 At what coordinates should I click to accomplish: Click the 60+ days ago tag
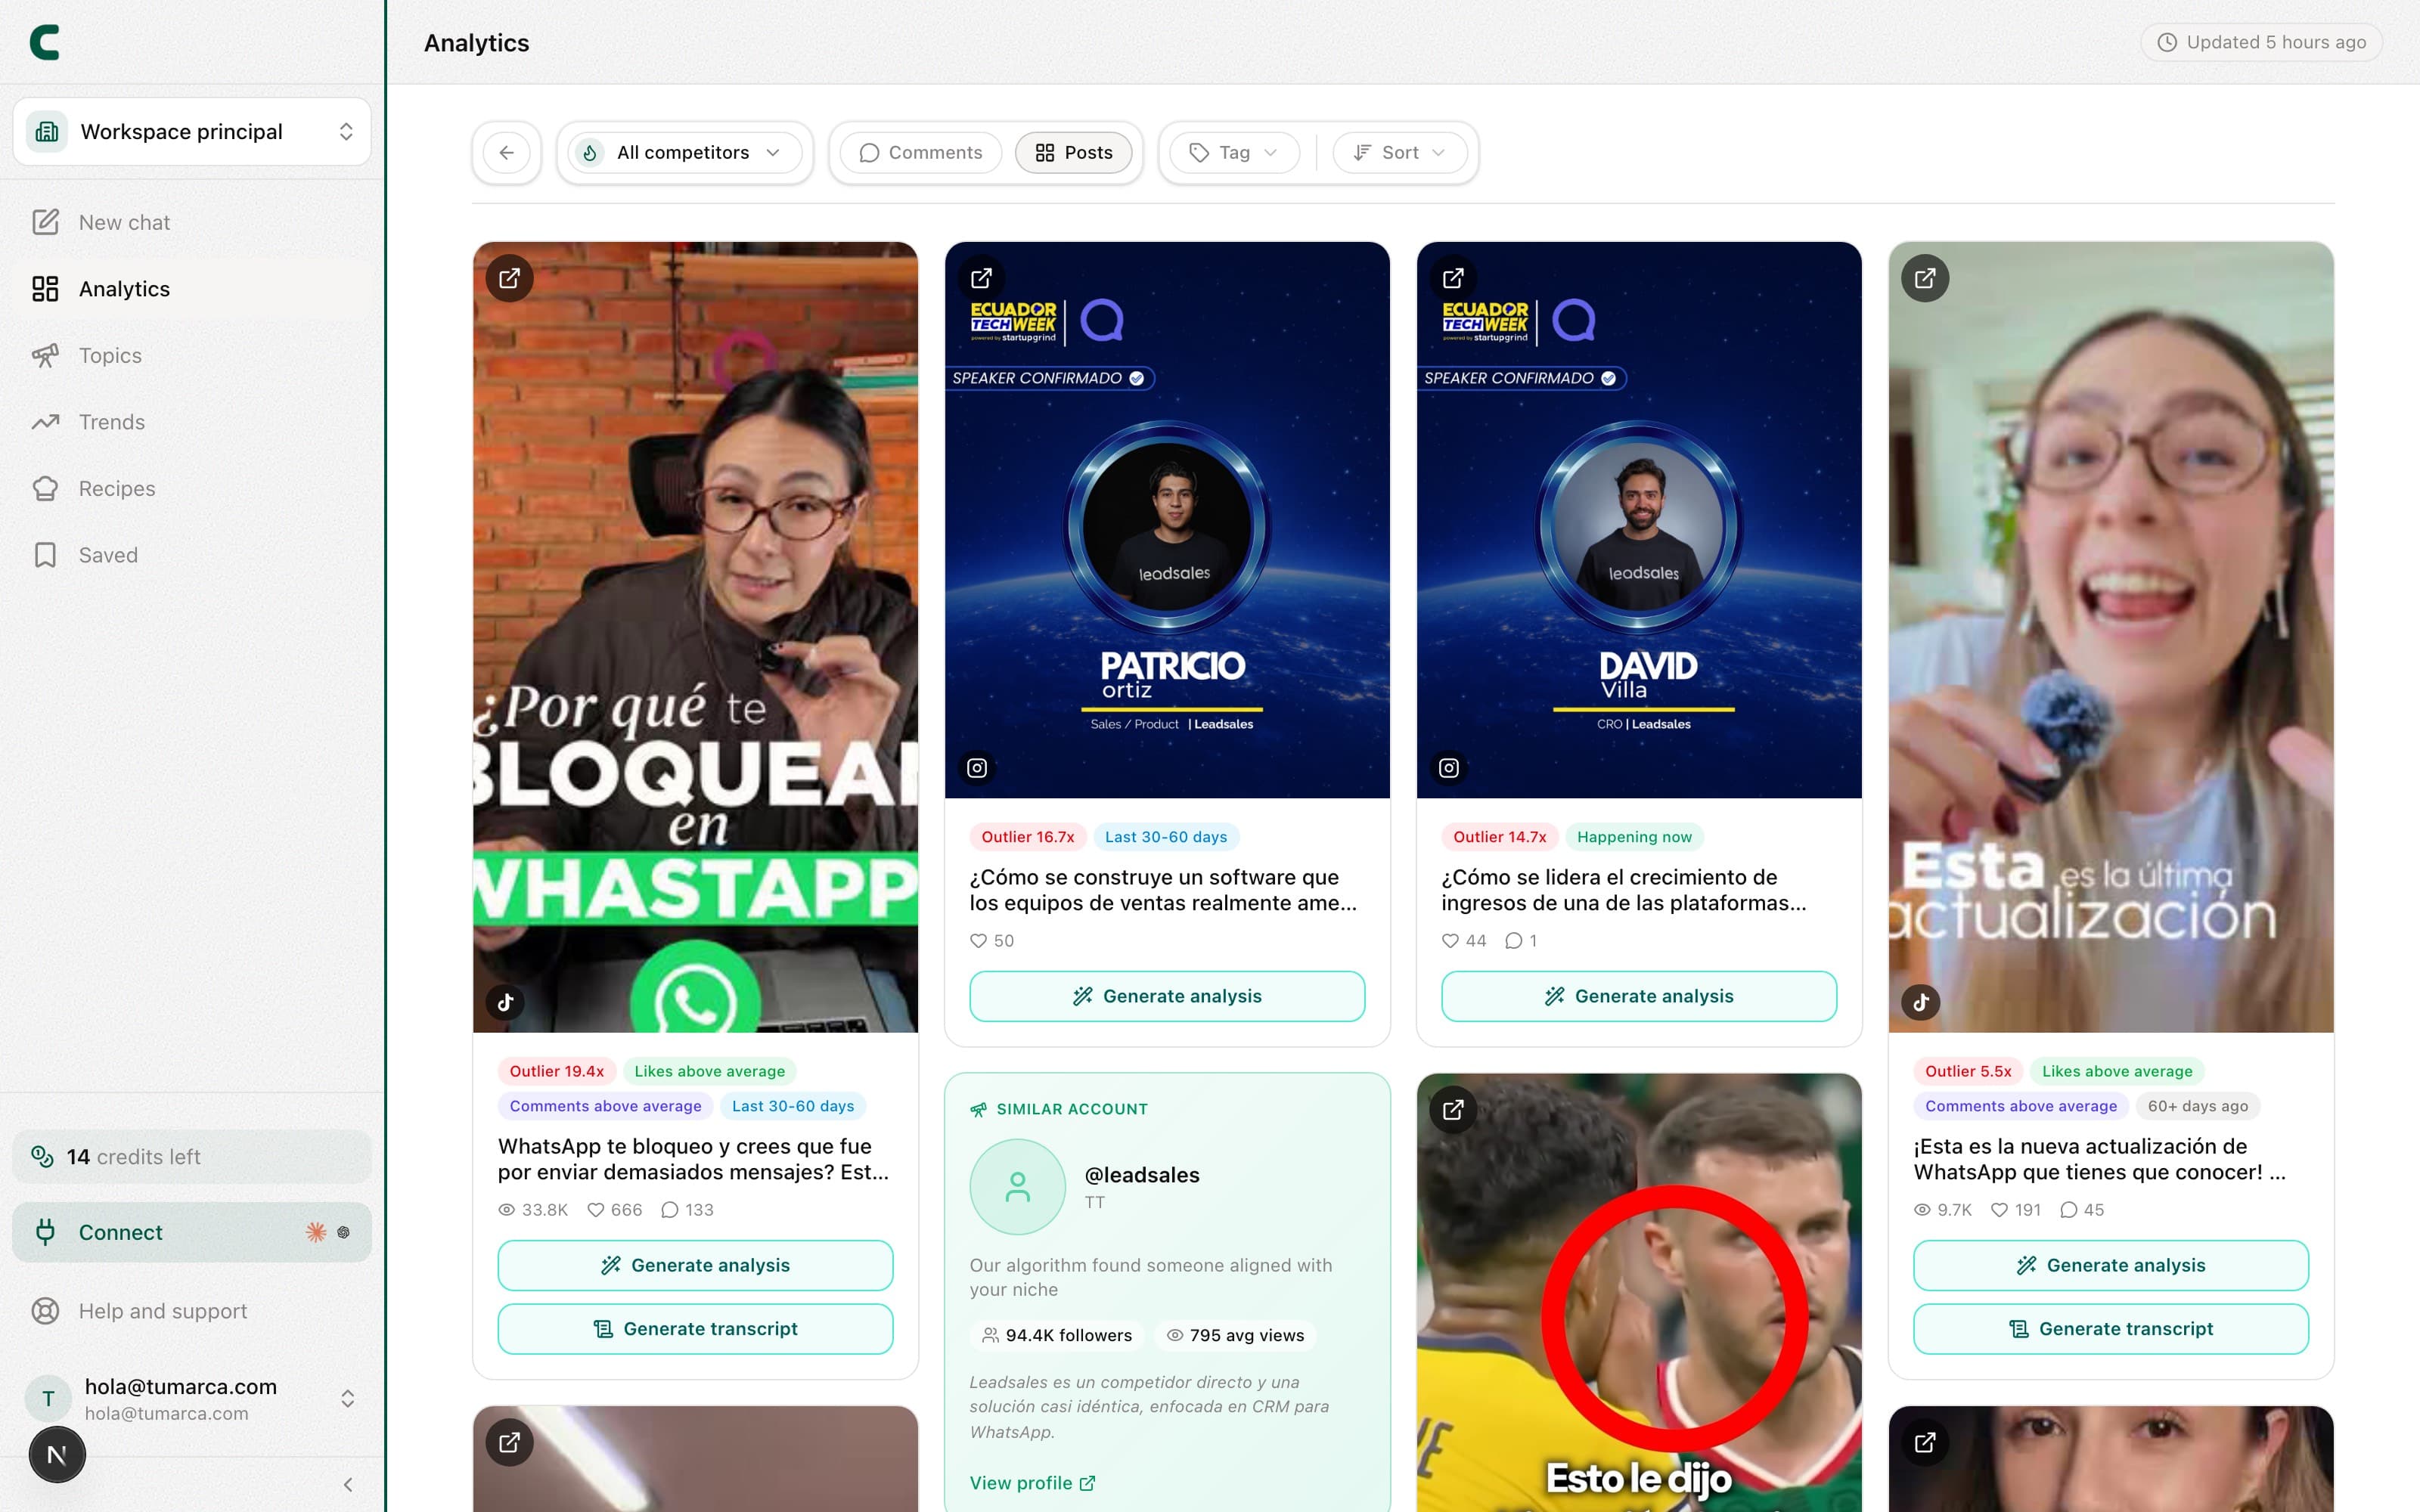2198,1106
